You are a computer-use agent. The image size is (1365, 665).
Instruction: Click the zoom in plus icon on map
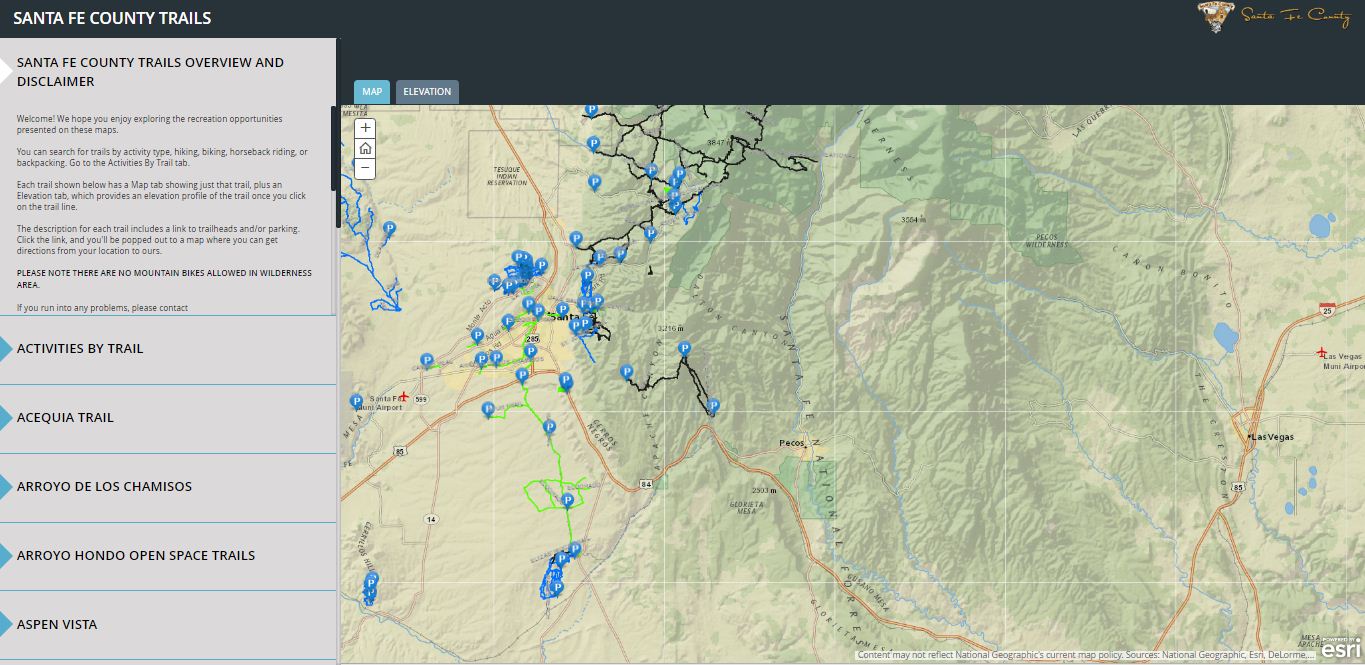click(x=365, y=127)
